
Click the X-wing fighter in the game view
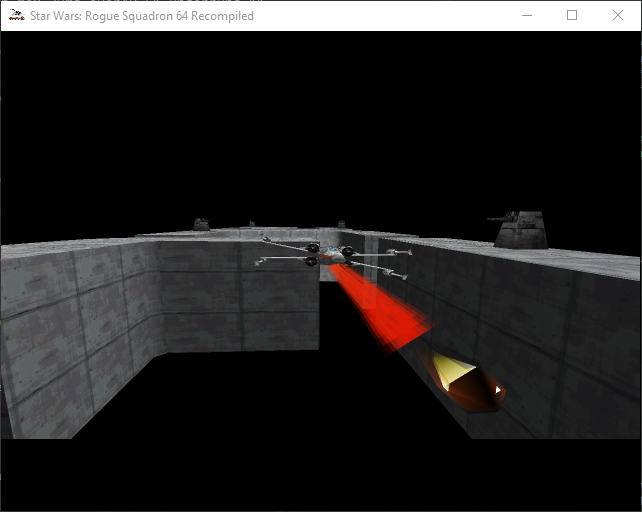coord(333,256)
